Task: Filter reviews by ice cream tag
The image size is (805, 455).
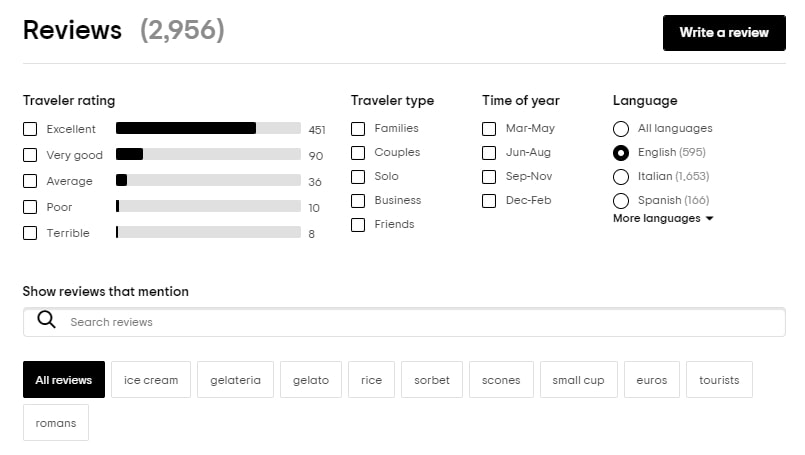Action: coord(151,380)
